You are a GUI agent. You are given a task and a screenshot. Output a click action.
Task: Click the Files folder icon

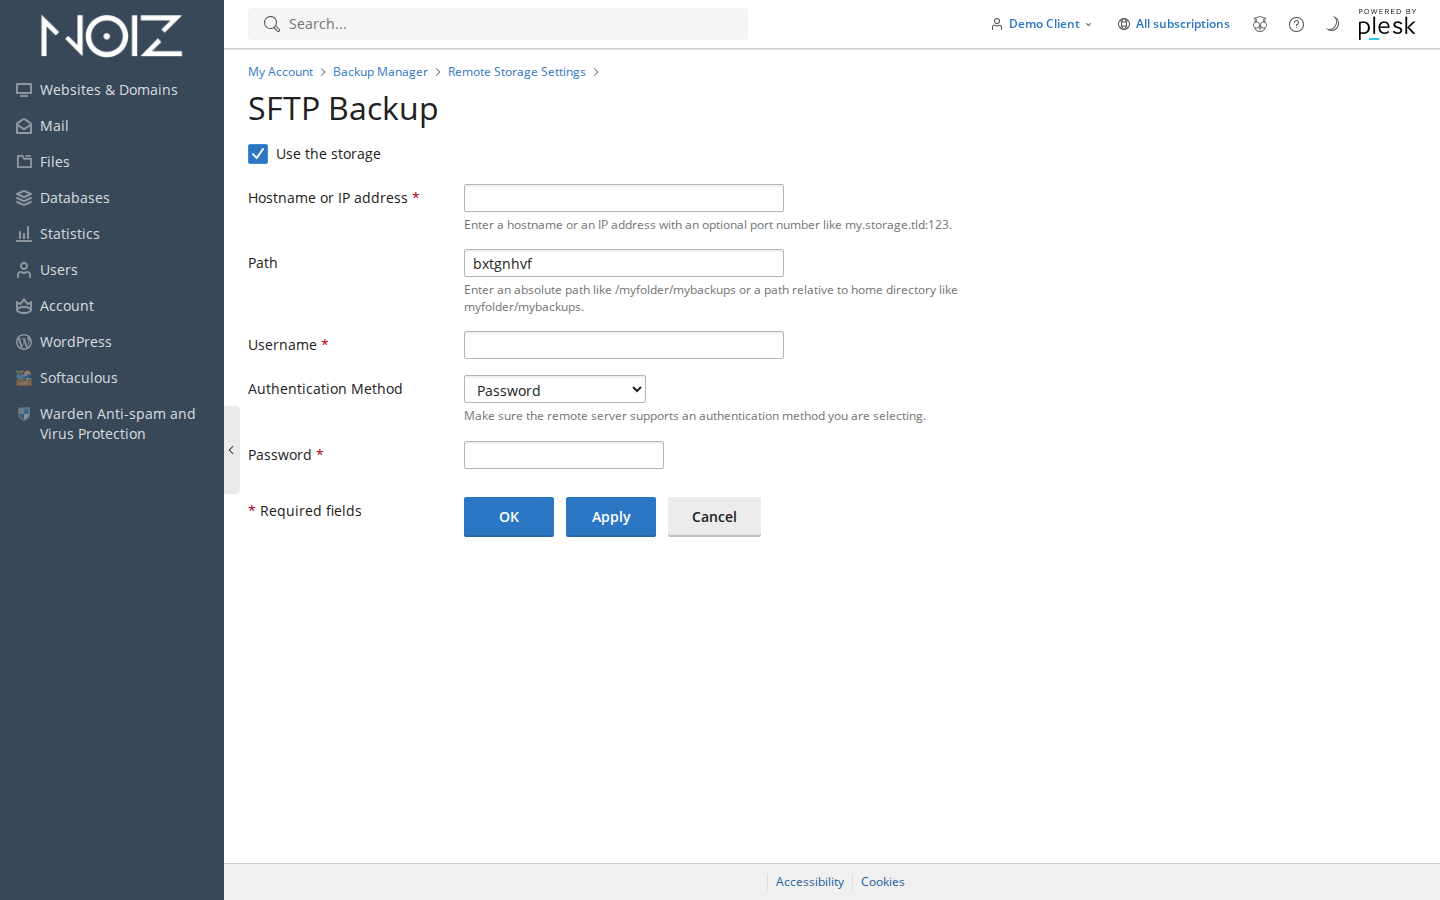point(24,162)
